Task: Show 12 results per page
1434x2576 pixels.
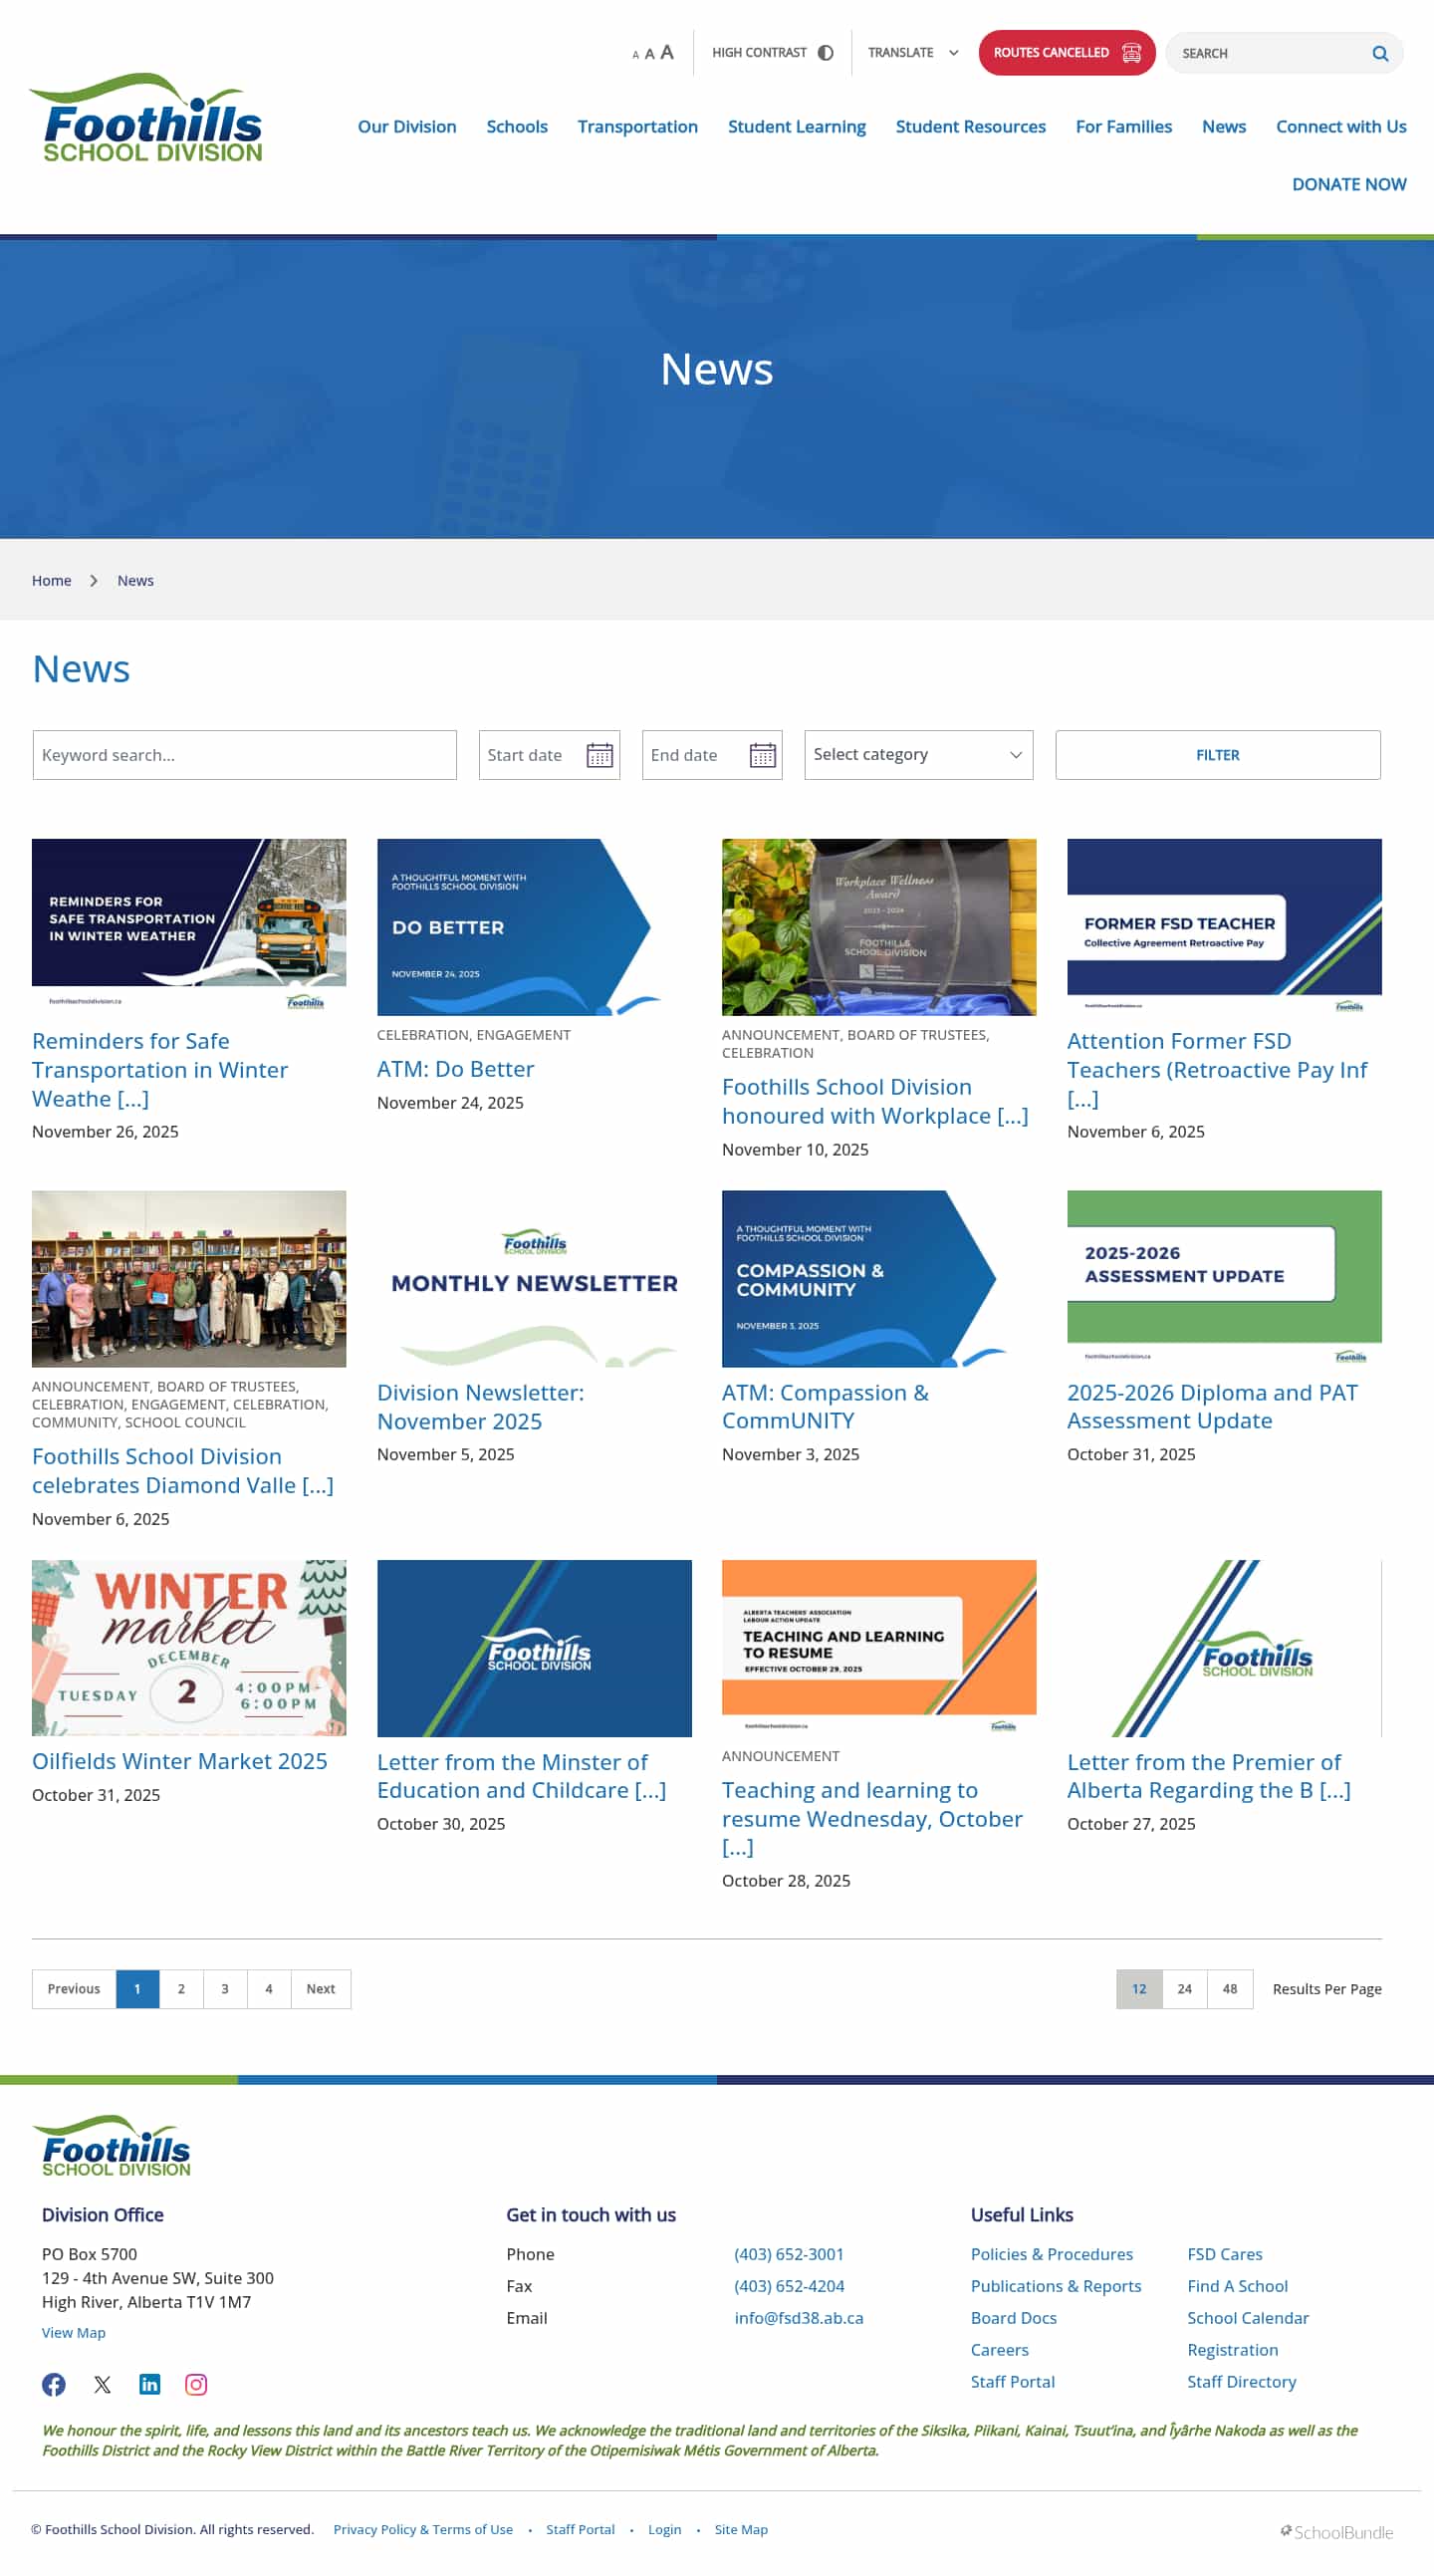Action: coord(1139,1989)
